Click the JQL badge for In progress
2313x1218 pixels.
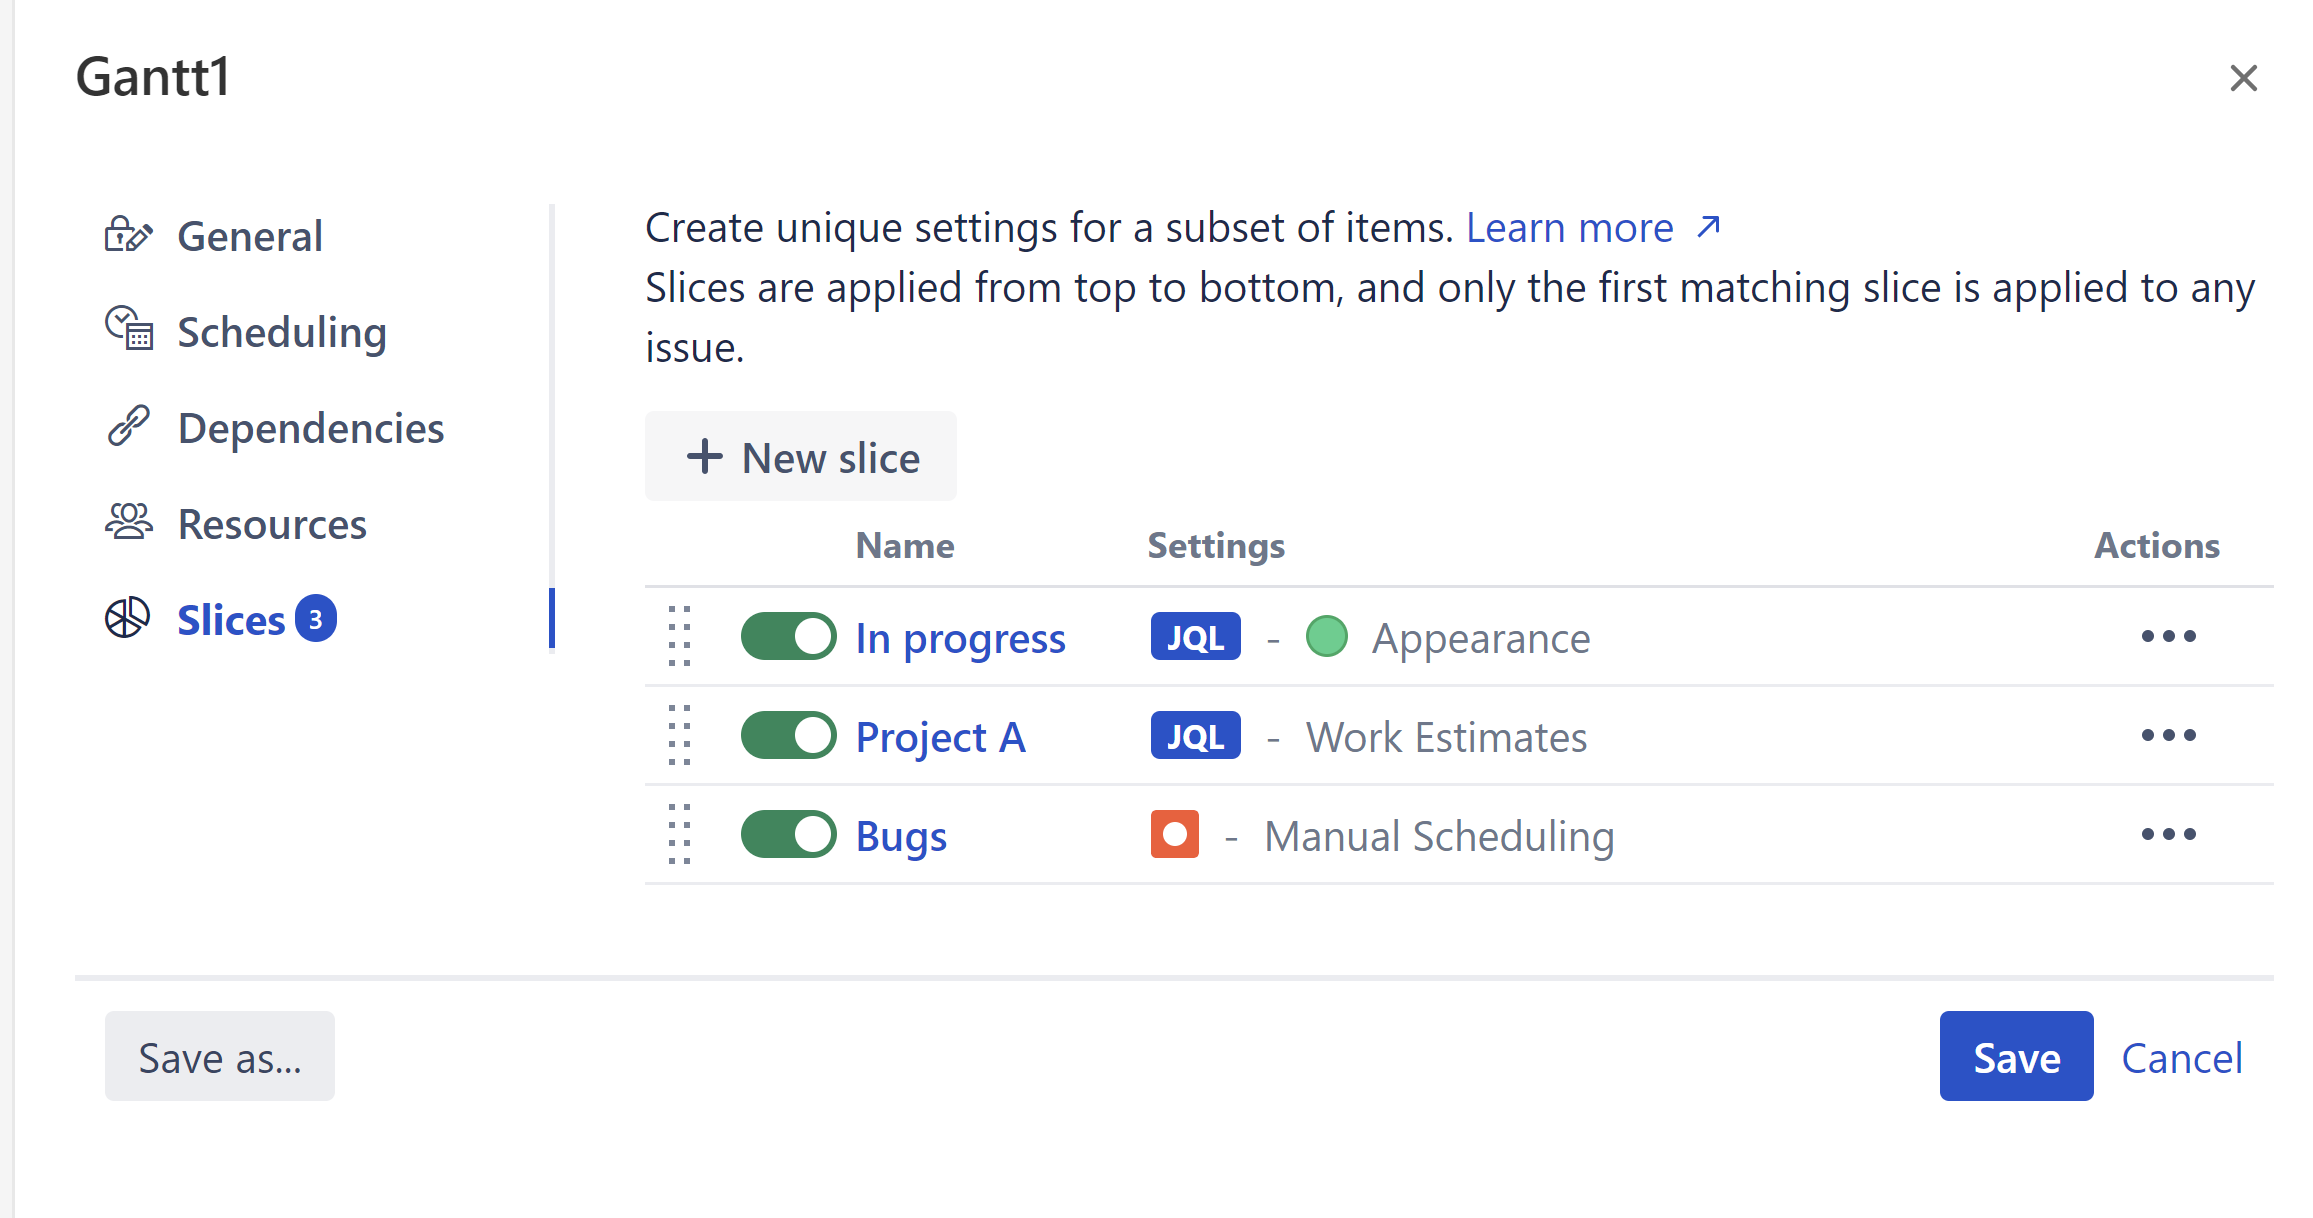coord(1195,637)
